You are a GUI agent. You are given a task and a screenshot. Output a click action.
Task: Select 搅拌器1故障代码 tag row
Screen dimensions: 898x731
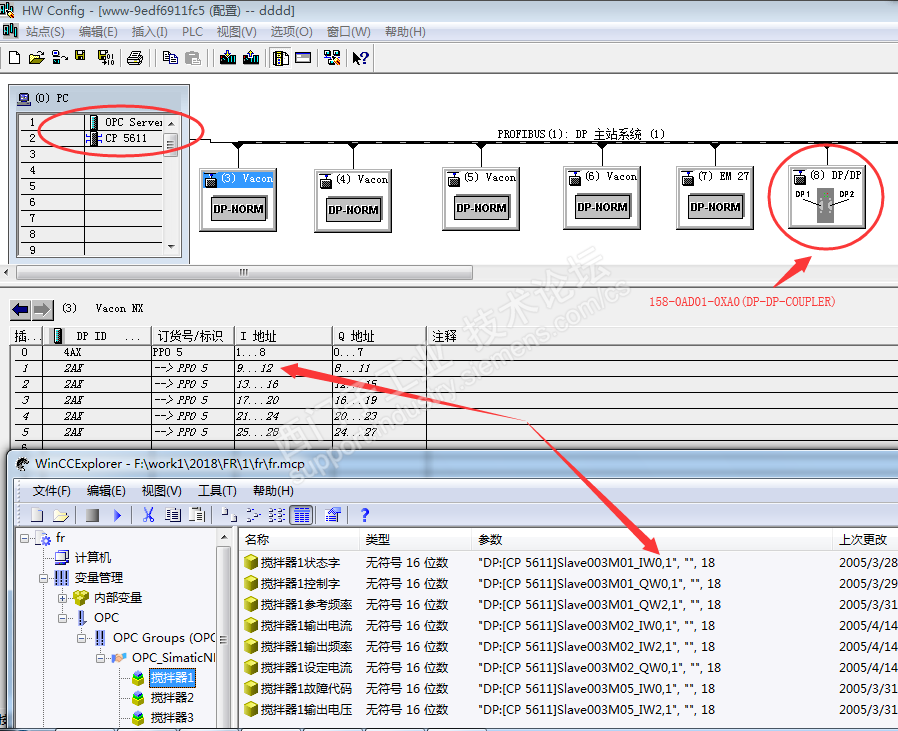coord(569,689)
